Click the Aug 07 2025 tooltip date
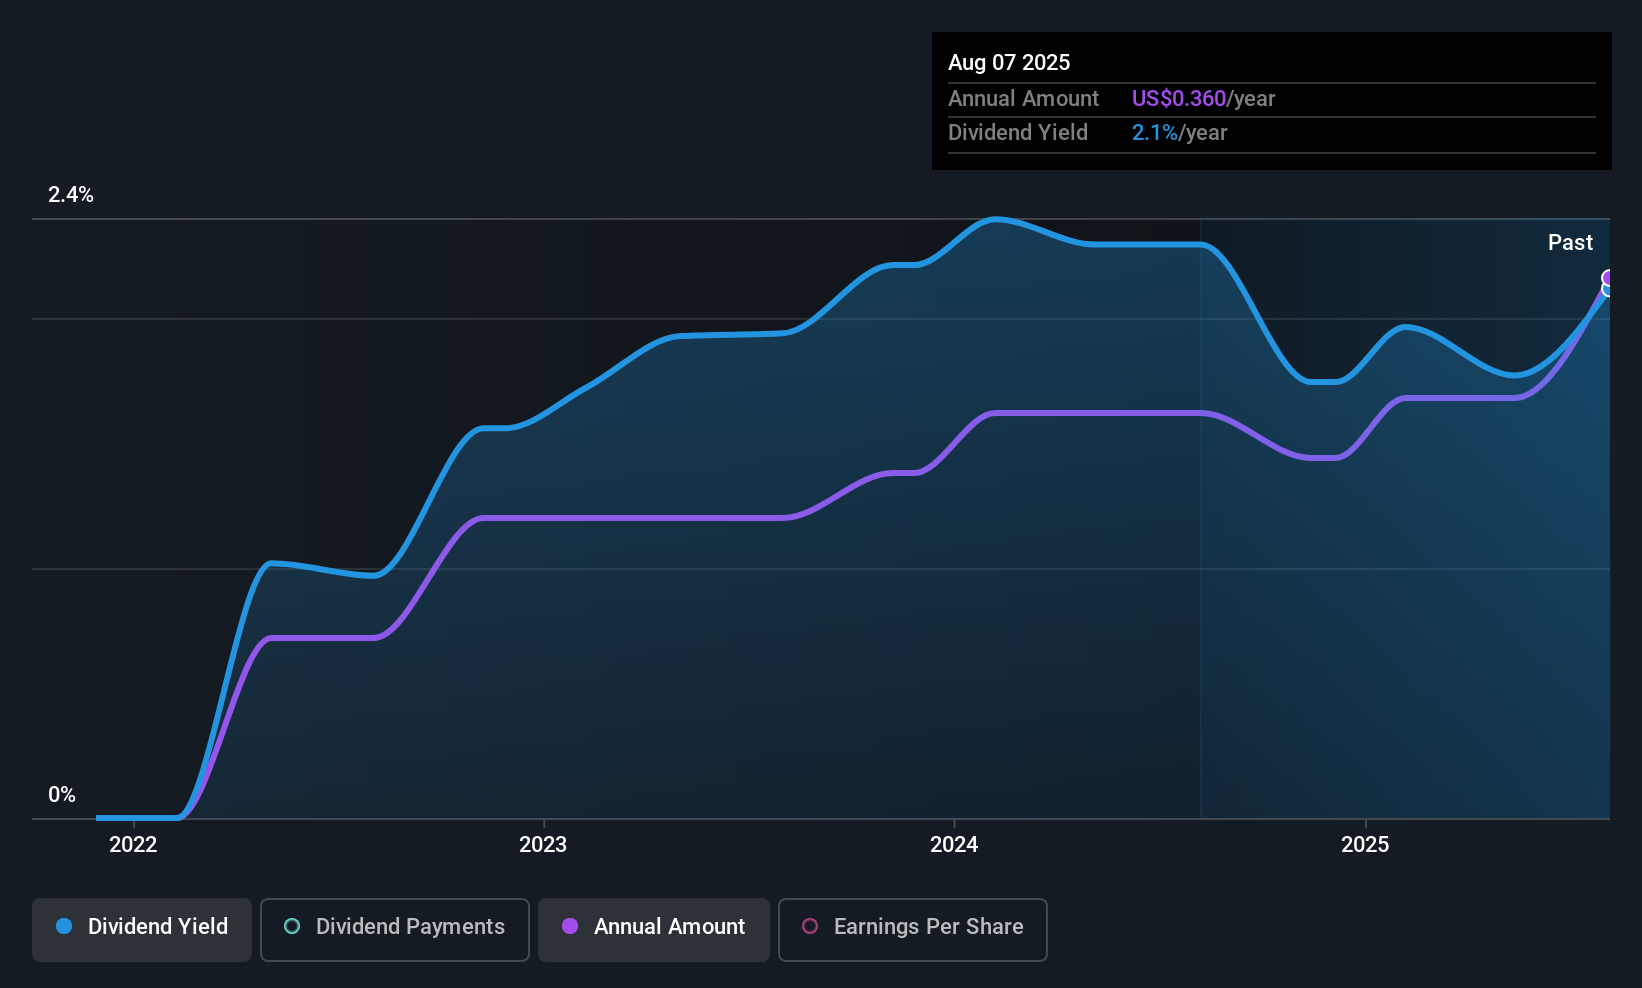Image resolution: width=1642 pixels, height=988 pixels. 1009,63
